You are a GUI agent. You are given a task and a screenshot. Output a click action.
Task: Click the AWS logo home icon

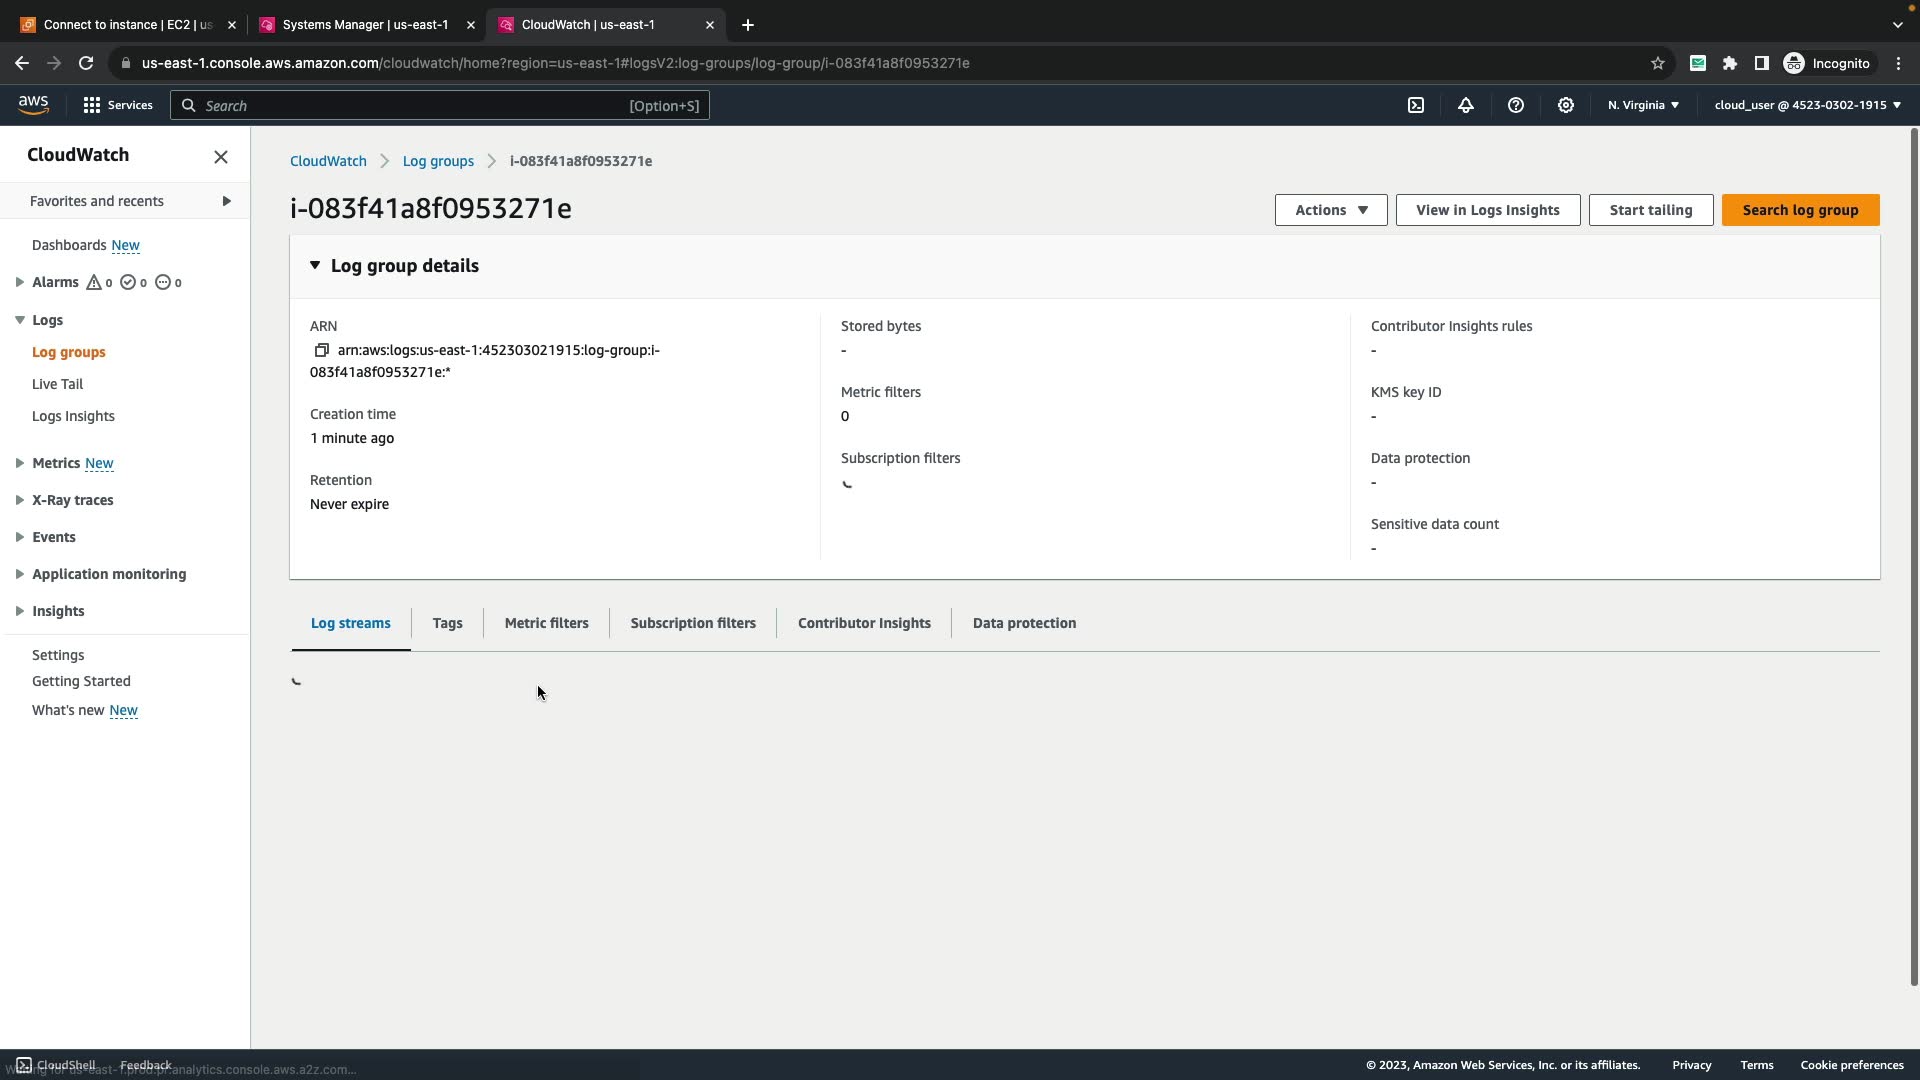coord(33,105)
